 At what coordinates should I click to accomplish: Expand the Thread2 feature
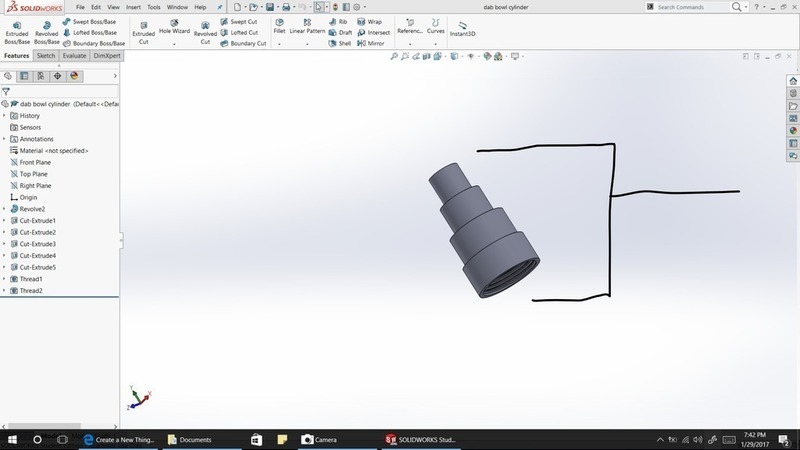[5, 290]
